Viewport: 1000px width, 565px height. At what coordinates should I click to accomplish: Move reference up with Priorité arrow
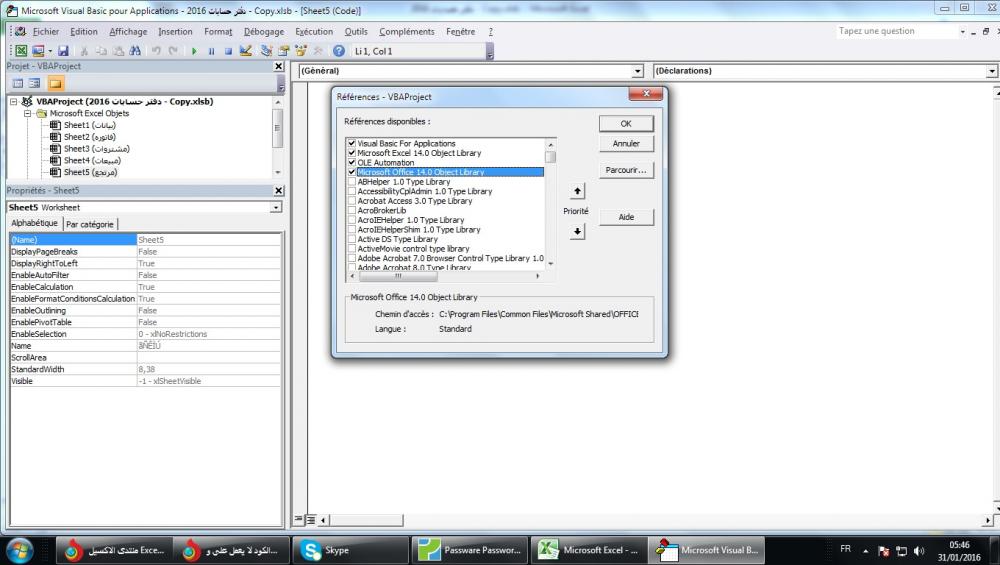click(577, 191)
